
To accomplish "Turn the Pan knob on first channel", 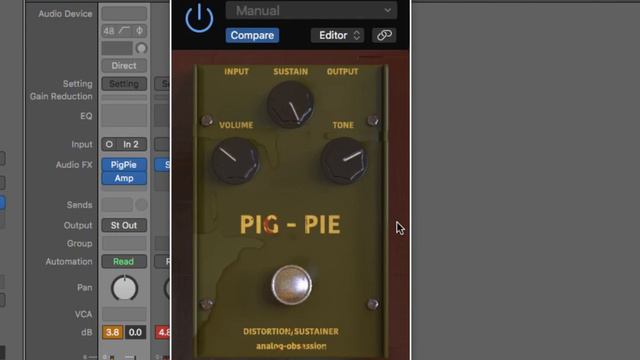I will tap(124, 288).
